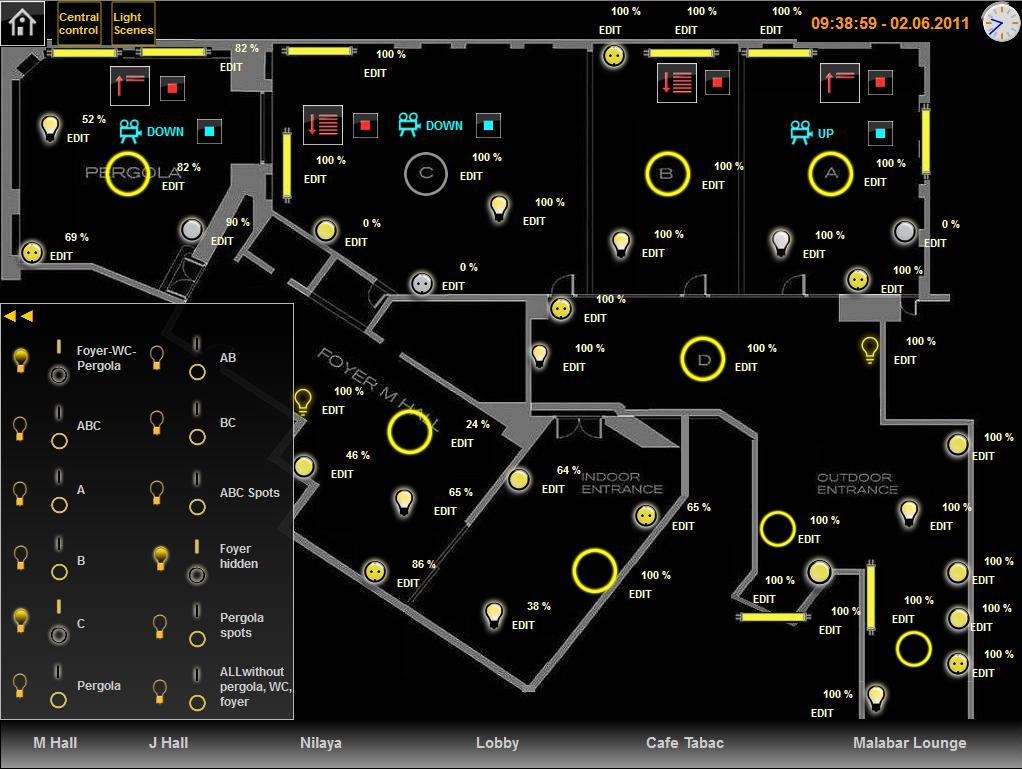
Task: Collapse the light scenes panel with the arrows
Action: [x=18, y=316]
